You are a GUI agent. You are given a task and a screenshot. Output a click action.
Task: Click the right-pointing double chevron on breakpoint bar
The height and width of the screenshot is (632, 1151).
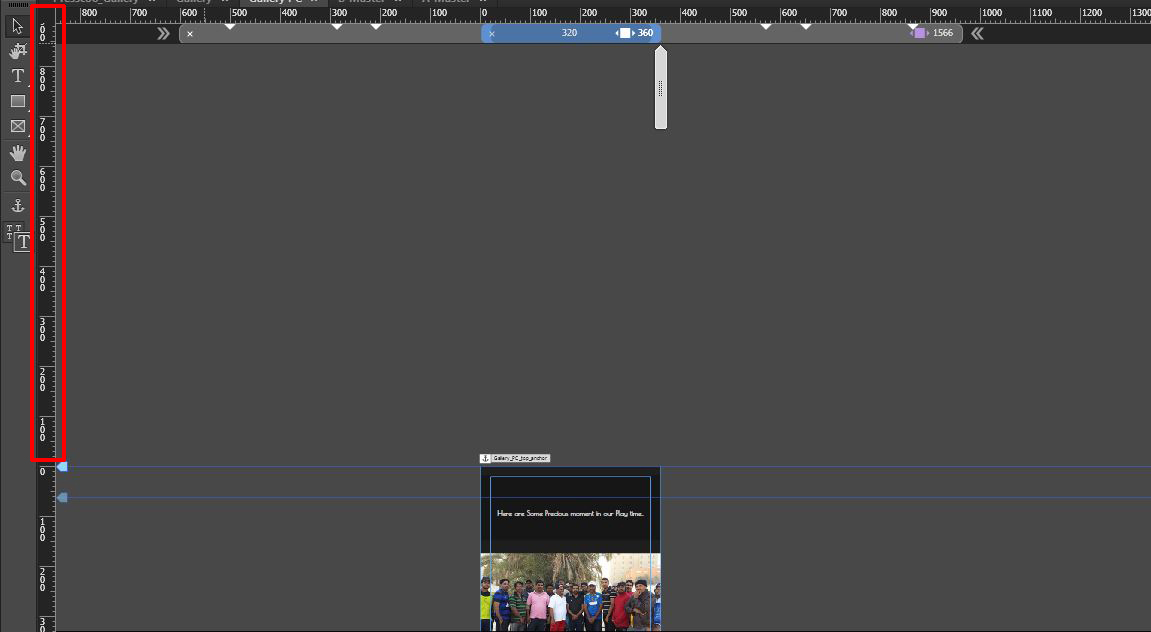pyautogui.click(x=163, y=34)
